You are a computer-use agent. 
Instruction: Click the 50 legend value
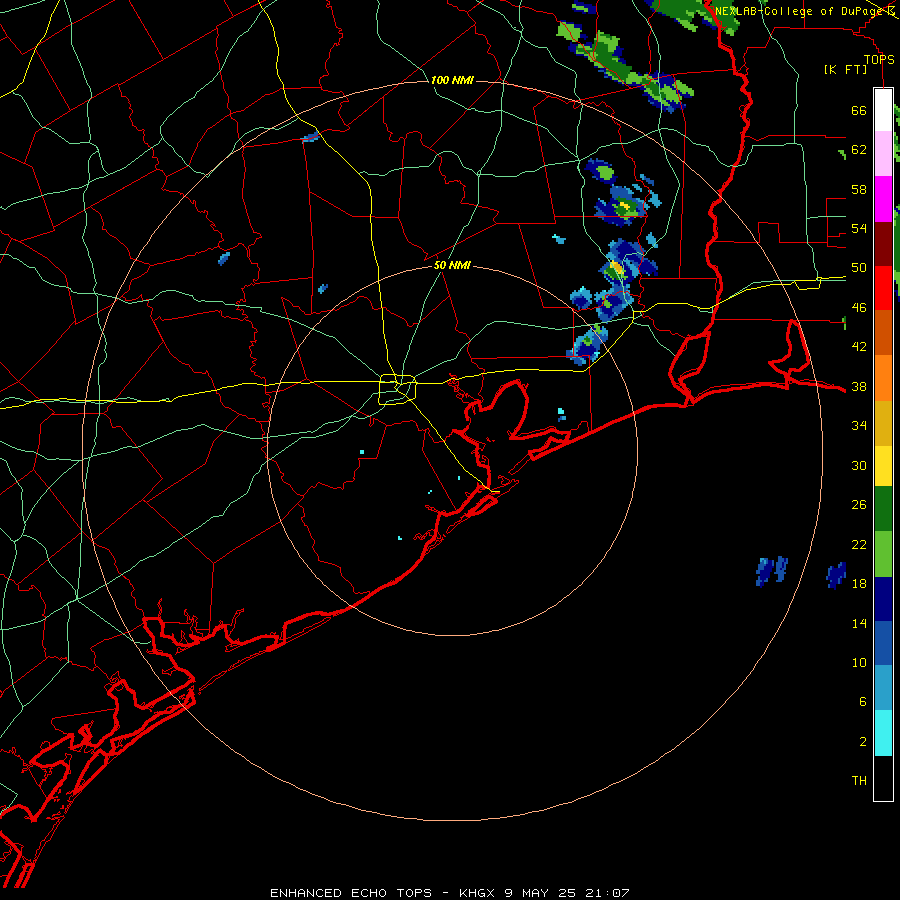[x=859, y=268]
